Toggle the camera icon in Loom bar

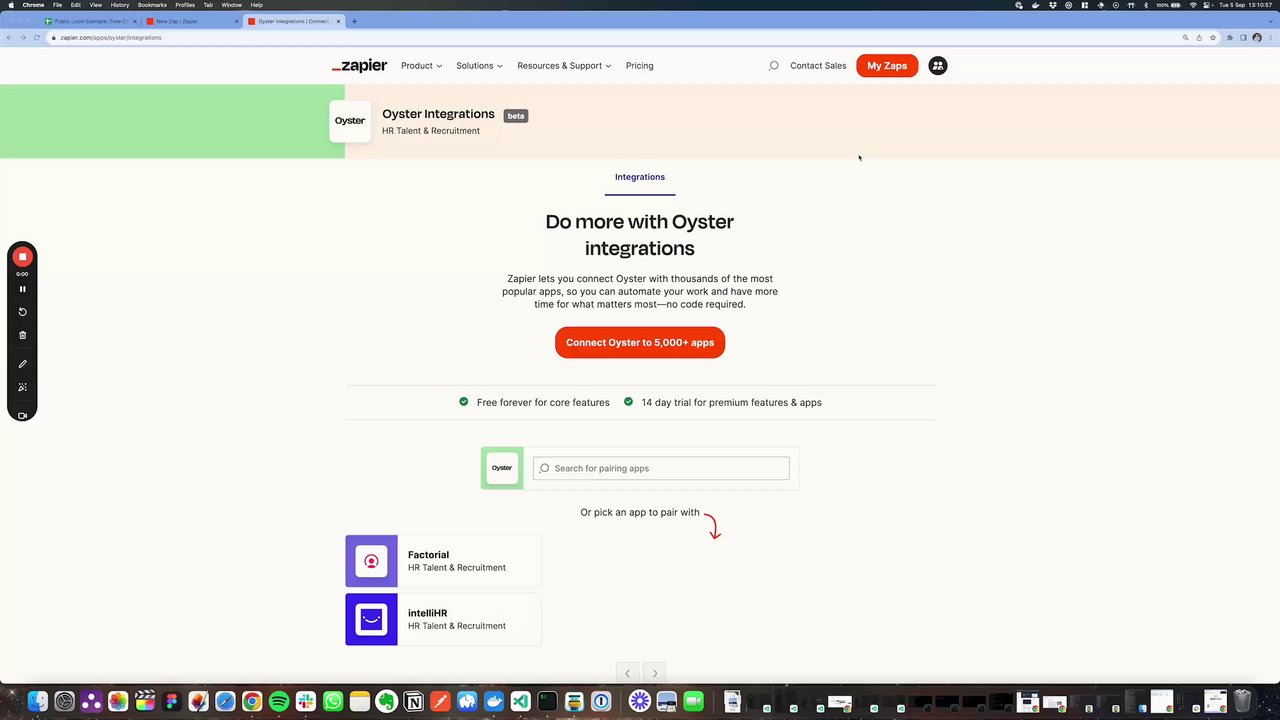22,415
